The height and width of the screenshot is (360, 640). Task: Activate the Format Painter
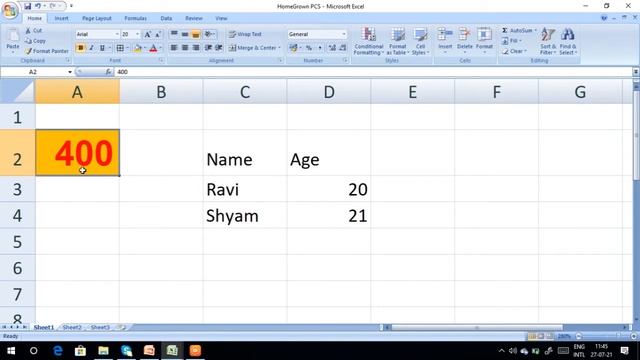47,51
